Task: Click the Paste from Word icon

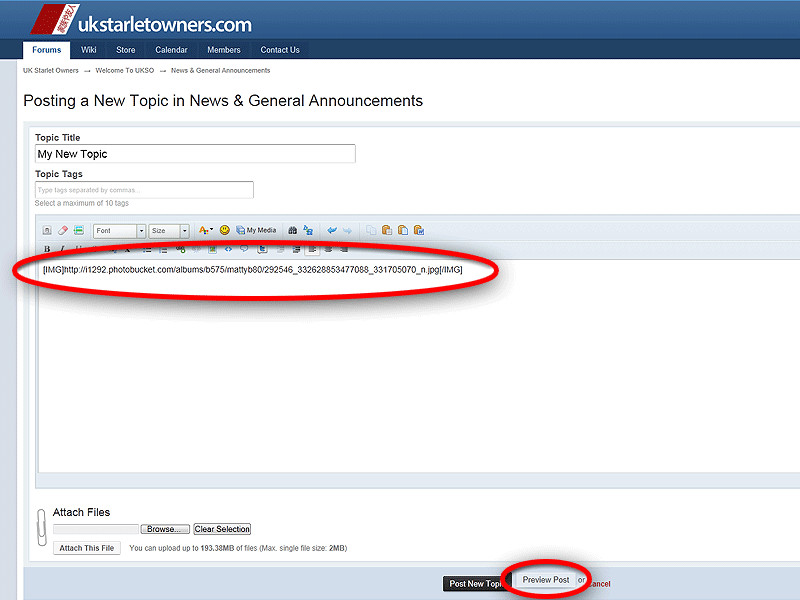Action: (x=419, y=231)
